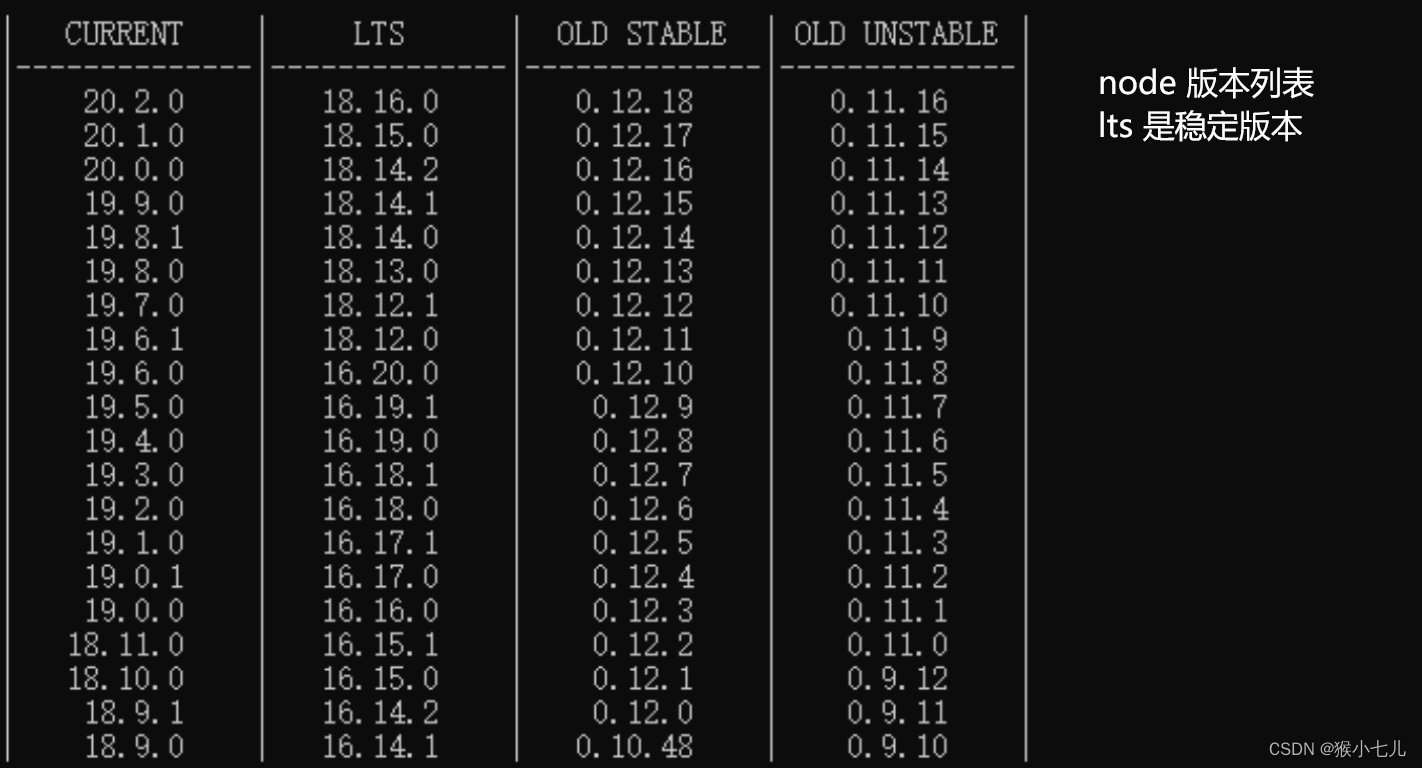This screenshot has height=768, width=1422.
Task: Select old stable version 0.12.5
Action: click(642, 543)
